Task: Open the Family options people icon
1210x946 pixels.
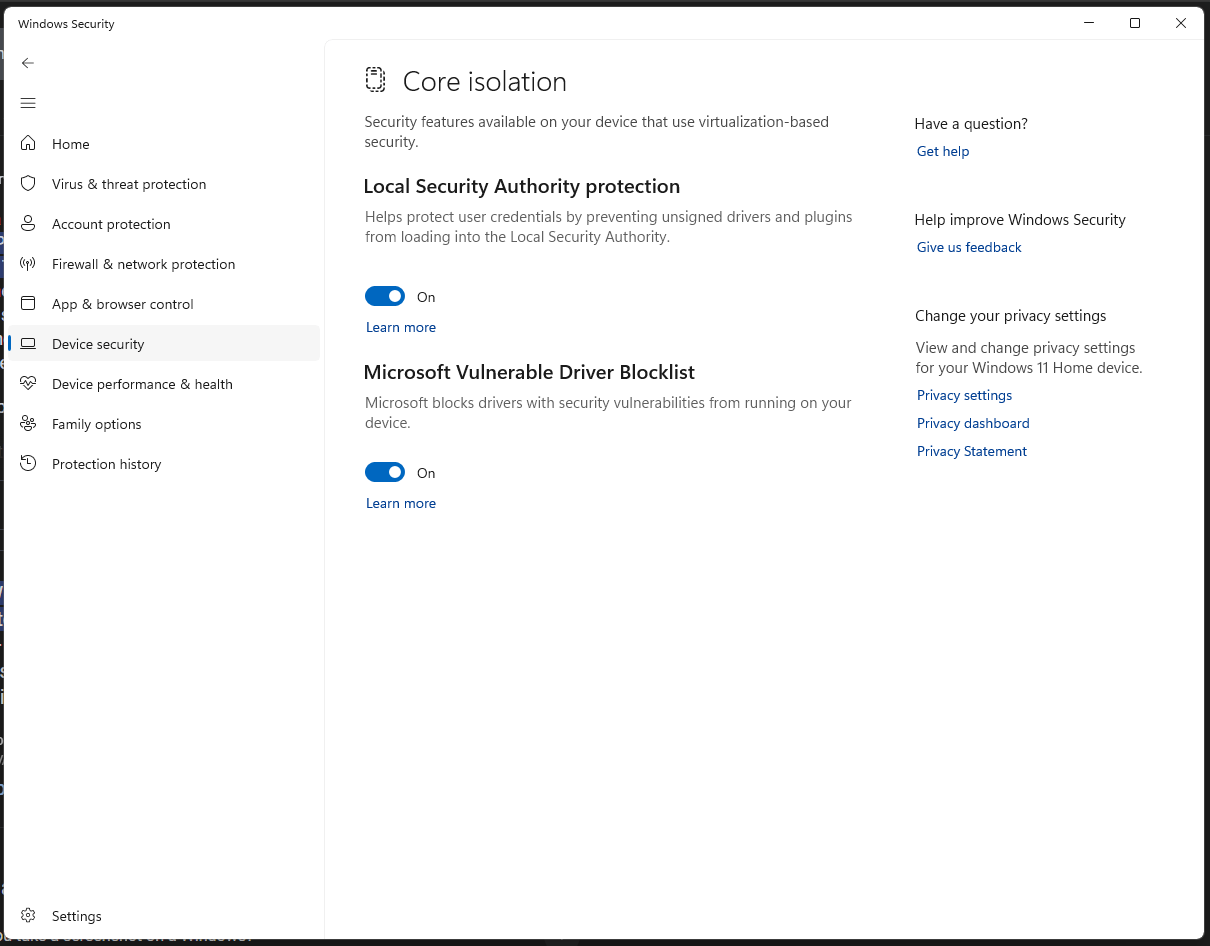Action: point(29,423)
